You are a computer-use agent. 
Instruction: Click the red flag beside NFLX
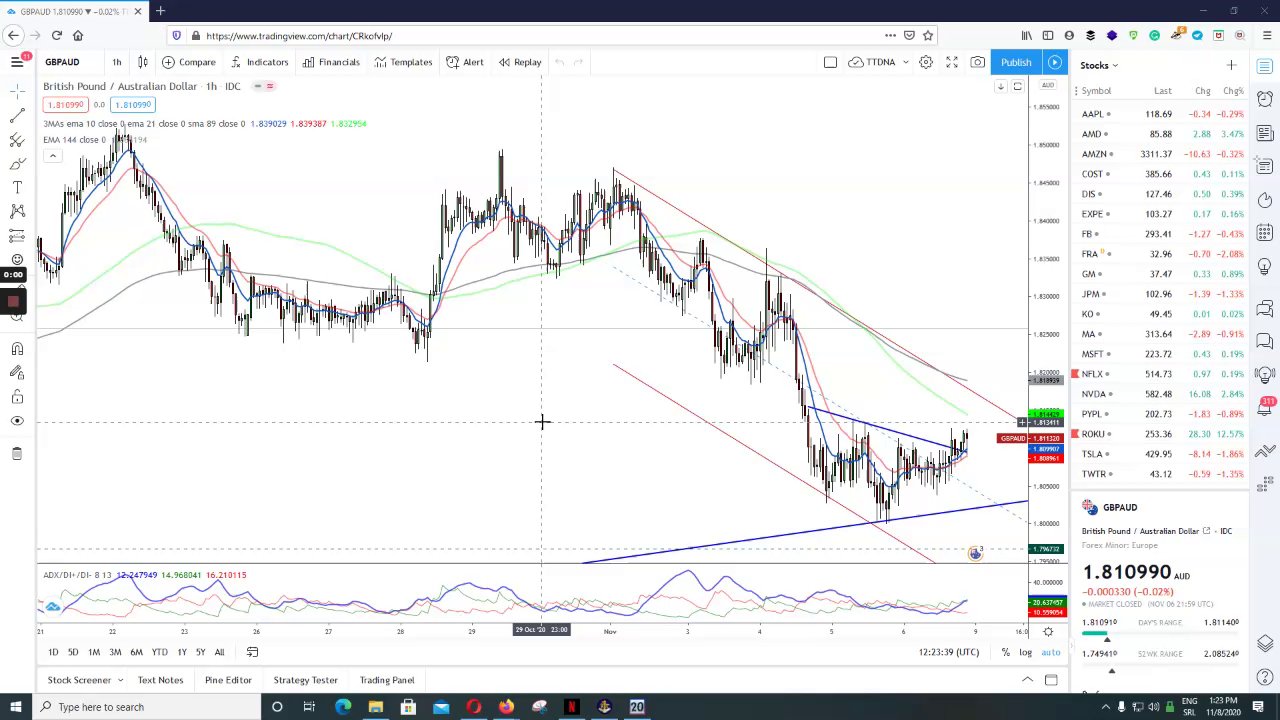[x=1075, y=374]
